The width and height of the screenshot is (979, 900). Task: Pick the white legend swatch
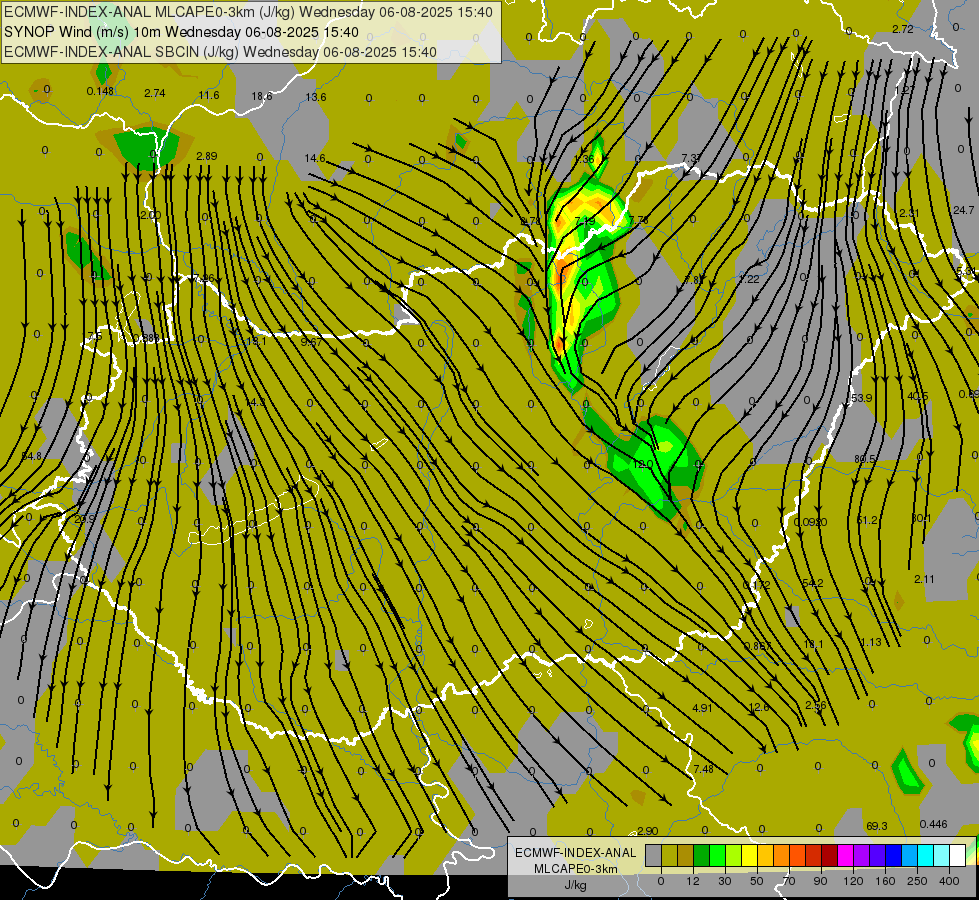(957, 856)
